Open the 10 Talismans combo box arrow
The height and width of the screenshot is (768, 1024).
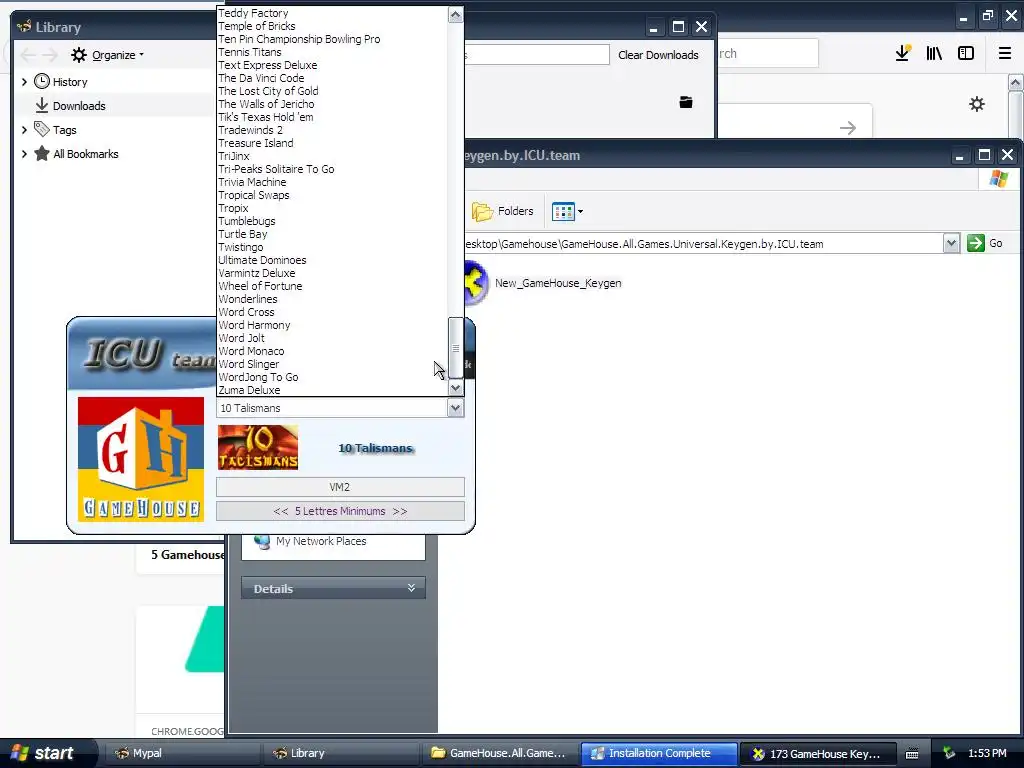(455, 408)
